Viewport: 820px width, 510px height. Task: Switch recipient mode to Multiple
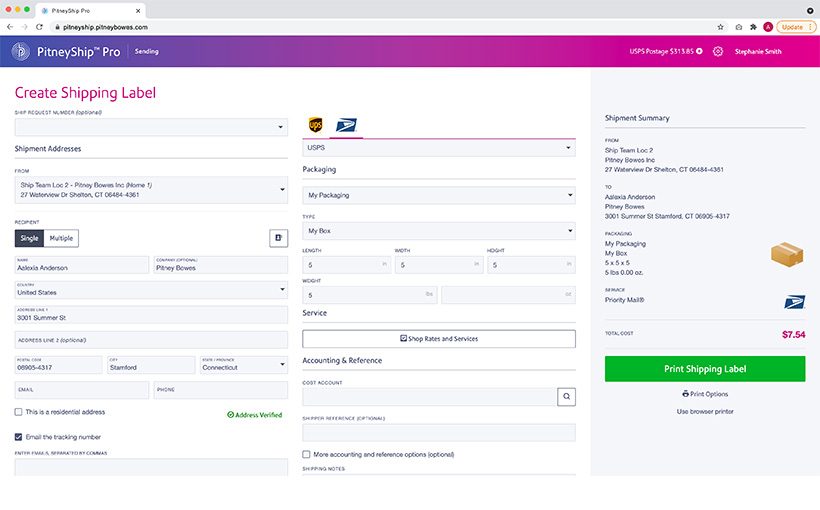(x=61, y=238)
